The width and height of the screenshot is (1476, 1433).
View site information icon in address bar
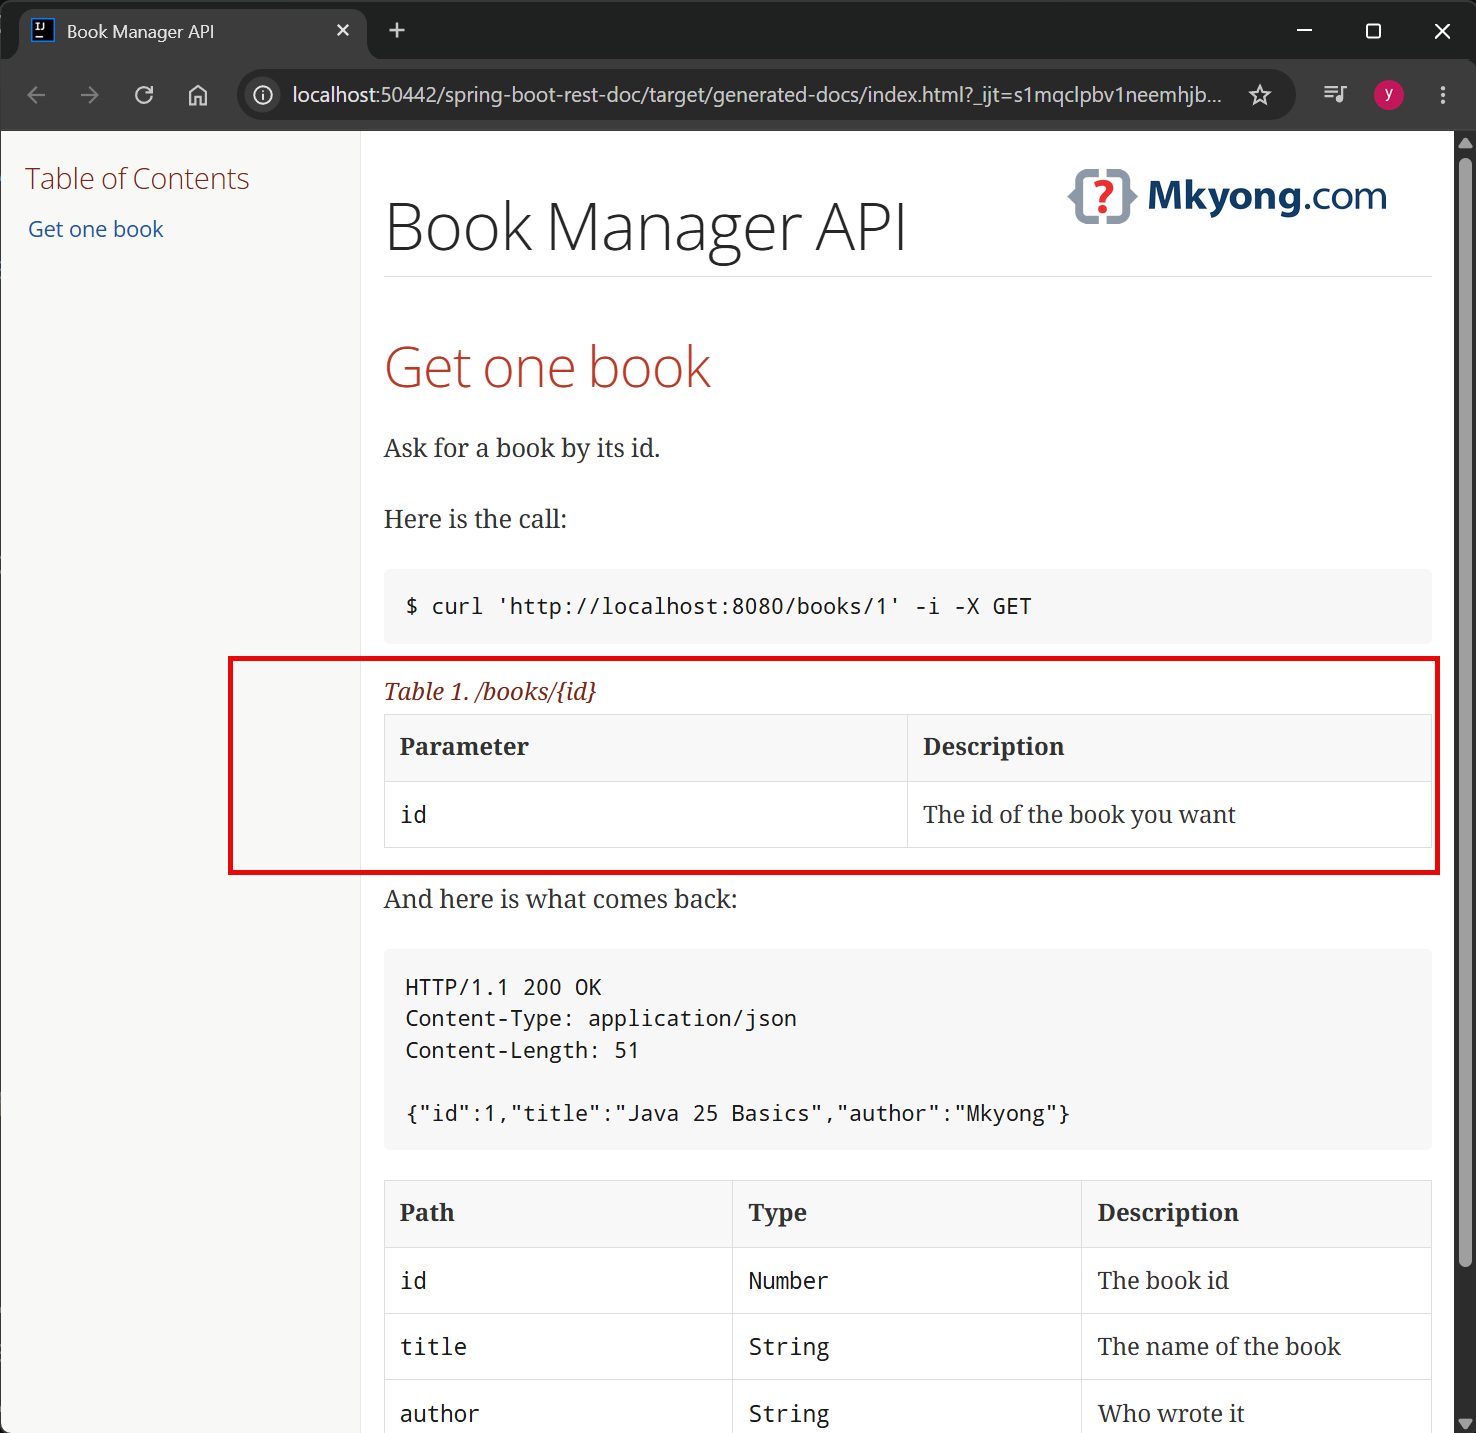click(x=263, y=95)
